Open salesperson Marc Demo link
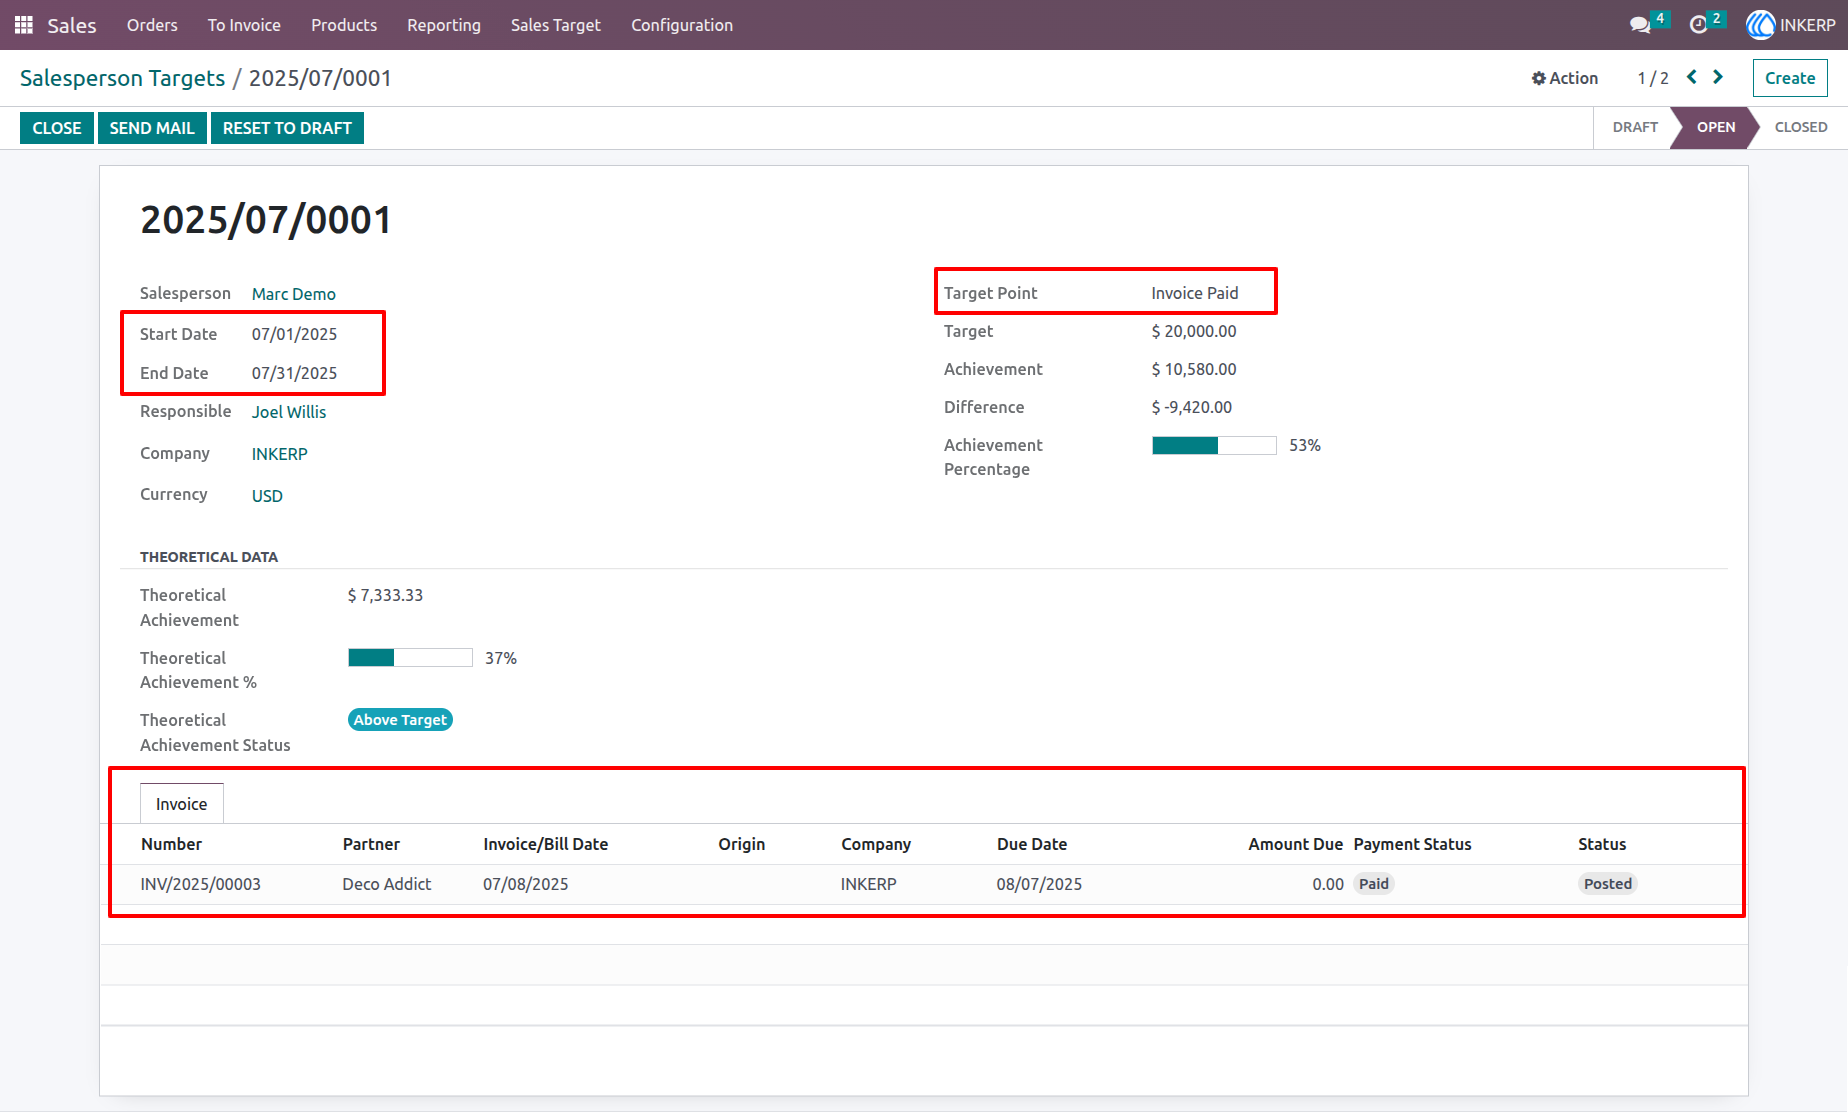Image resolution: width=1848 pixels, height=1113 pixels. 294,294
